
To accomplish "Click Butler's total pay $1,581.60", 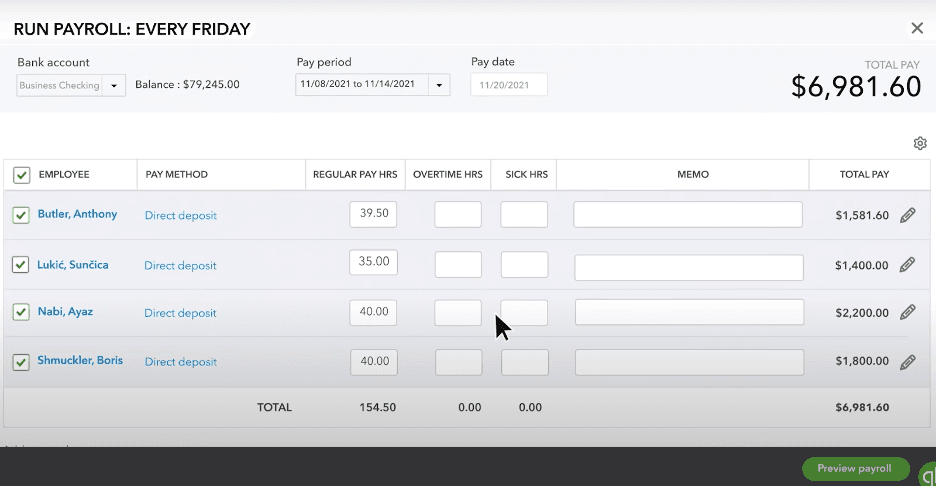I will click(862, 216).
